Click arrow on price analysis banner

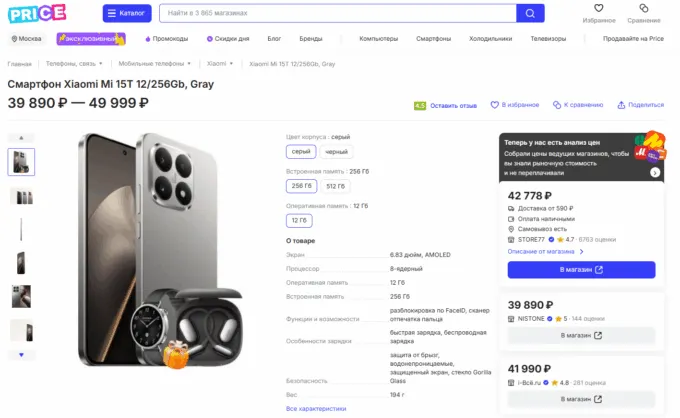pyautogui.click(x=654, y=172)
